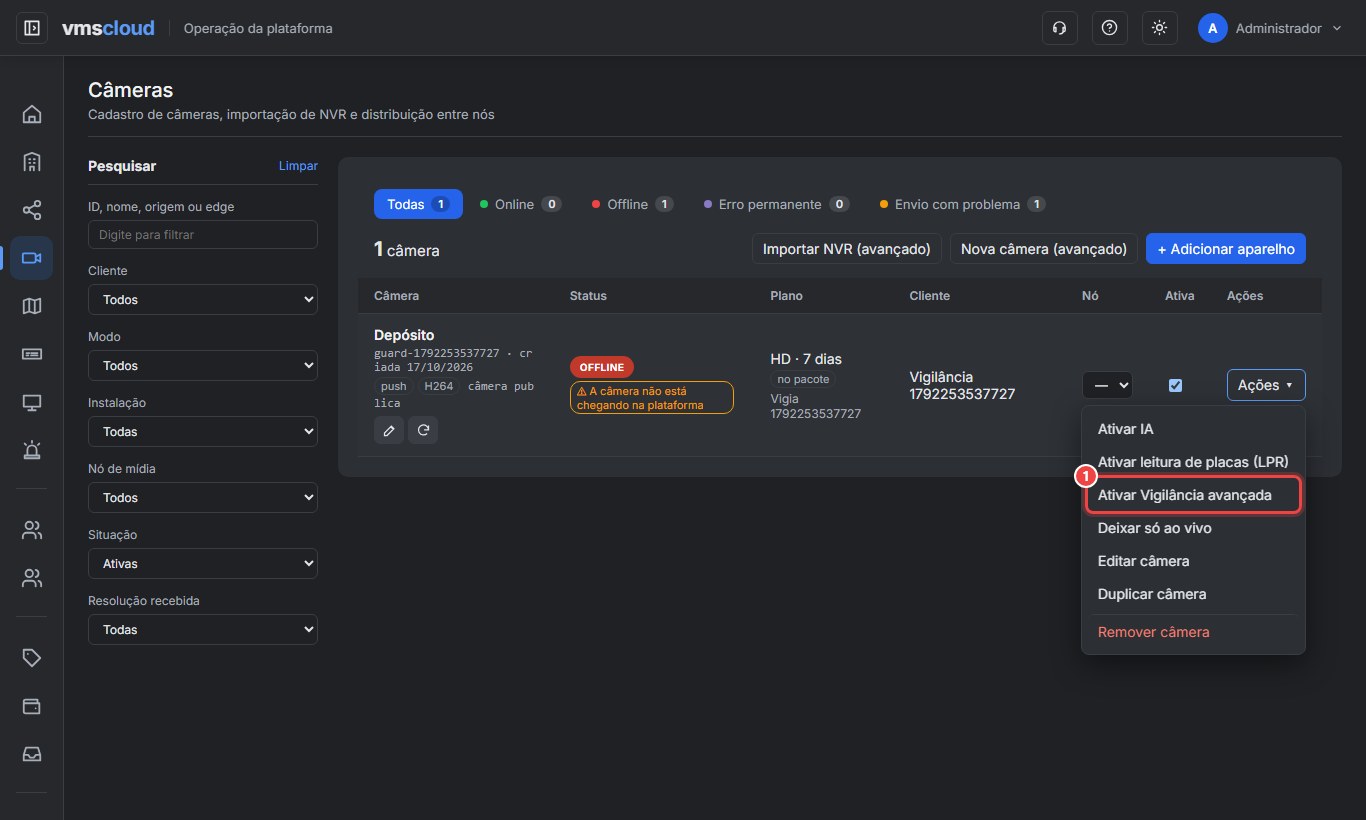Viewport: 1366px width, 820px height.
Task: Open the tag icon in the sidebar
Action: point(32,658)
